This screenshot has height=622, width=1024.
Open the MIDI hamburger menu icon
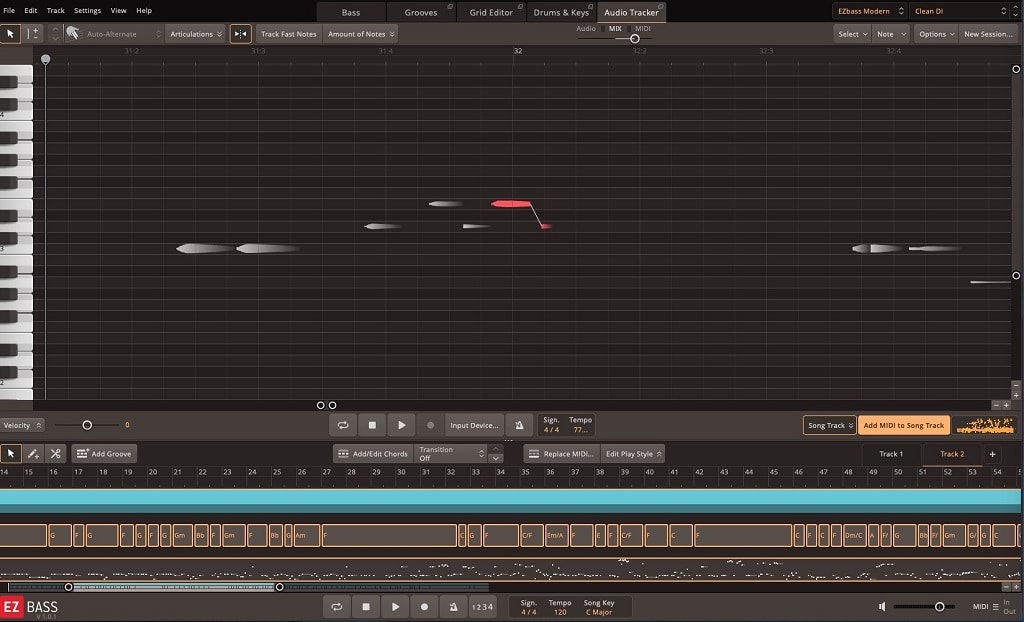996,607
